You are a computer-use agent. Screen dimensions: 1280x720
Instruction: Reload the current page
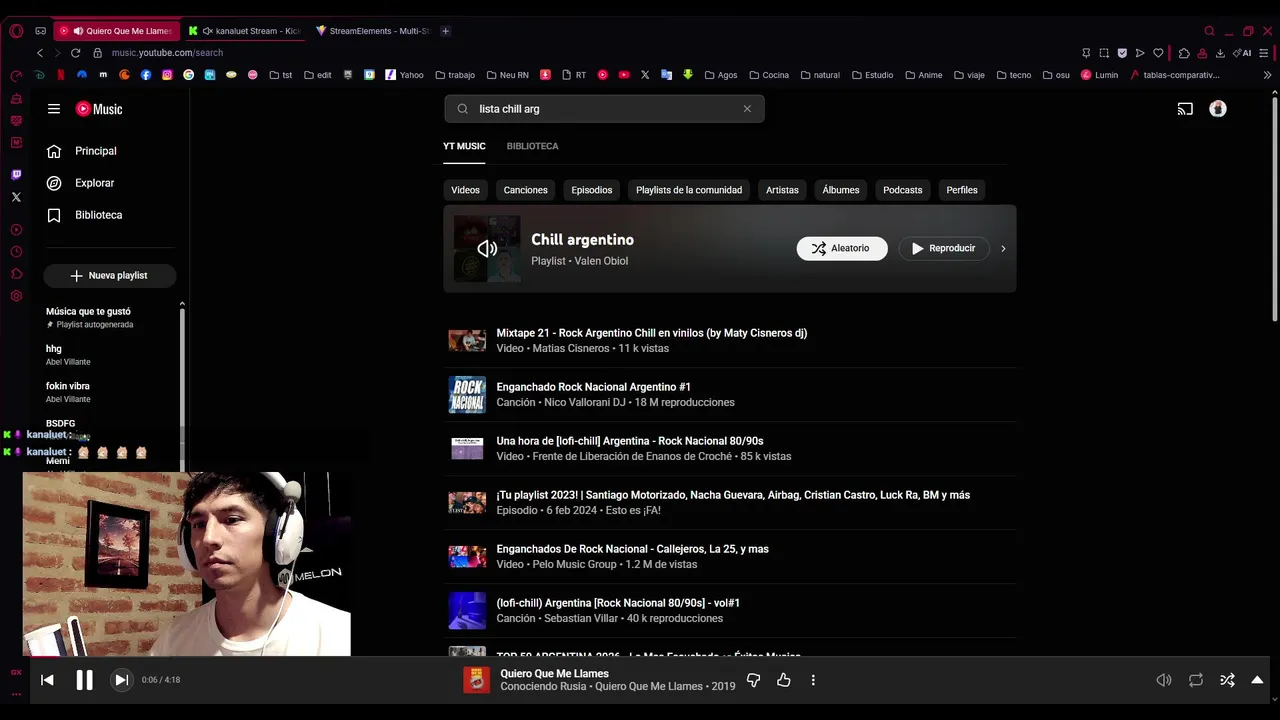pyautogui.click(x=75, y=53)
